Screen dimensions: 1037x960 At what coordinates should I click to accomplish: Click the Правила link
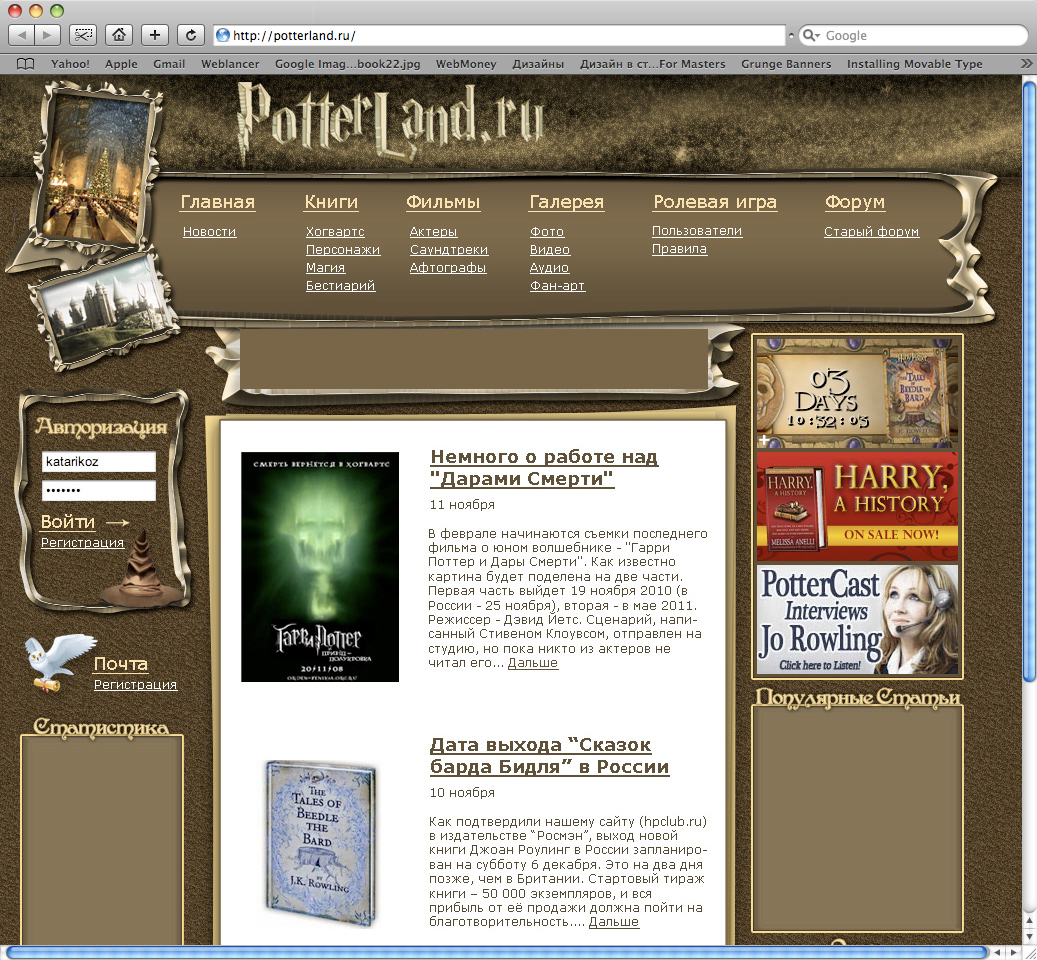pos(679,249)
